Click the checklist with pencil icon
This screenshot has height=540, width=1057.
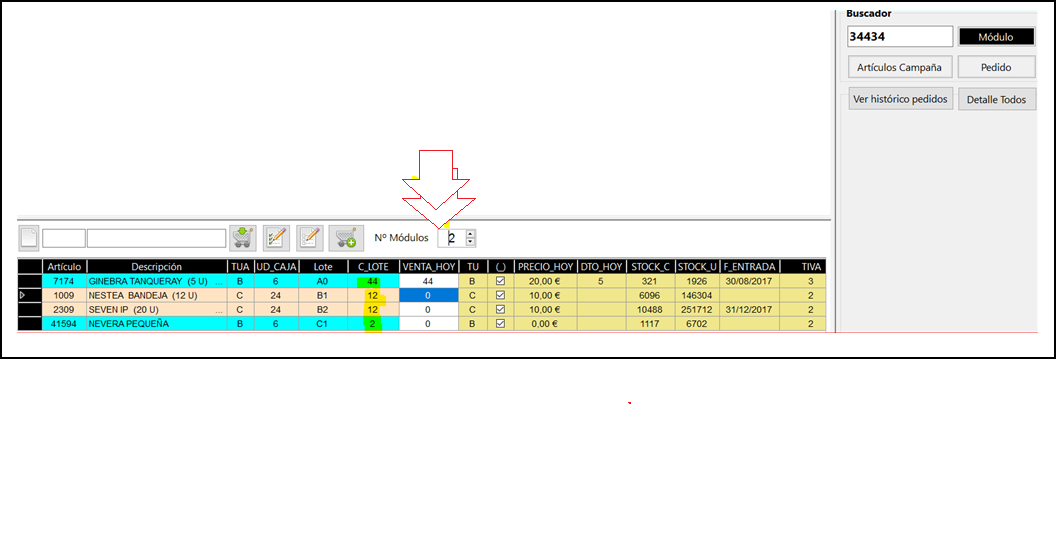point(276,238)
